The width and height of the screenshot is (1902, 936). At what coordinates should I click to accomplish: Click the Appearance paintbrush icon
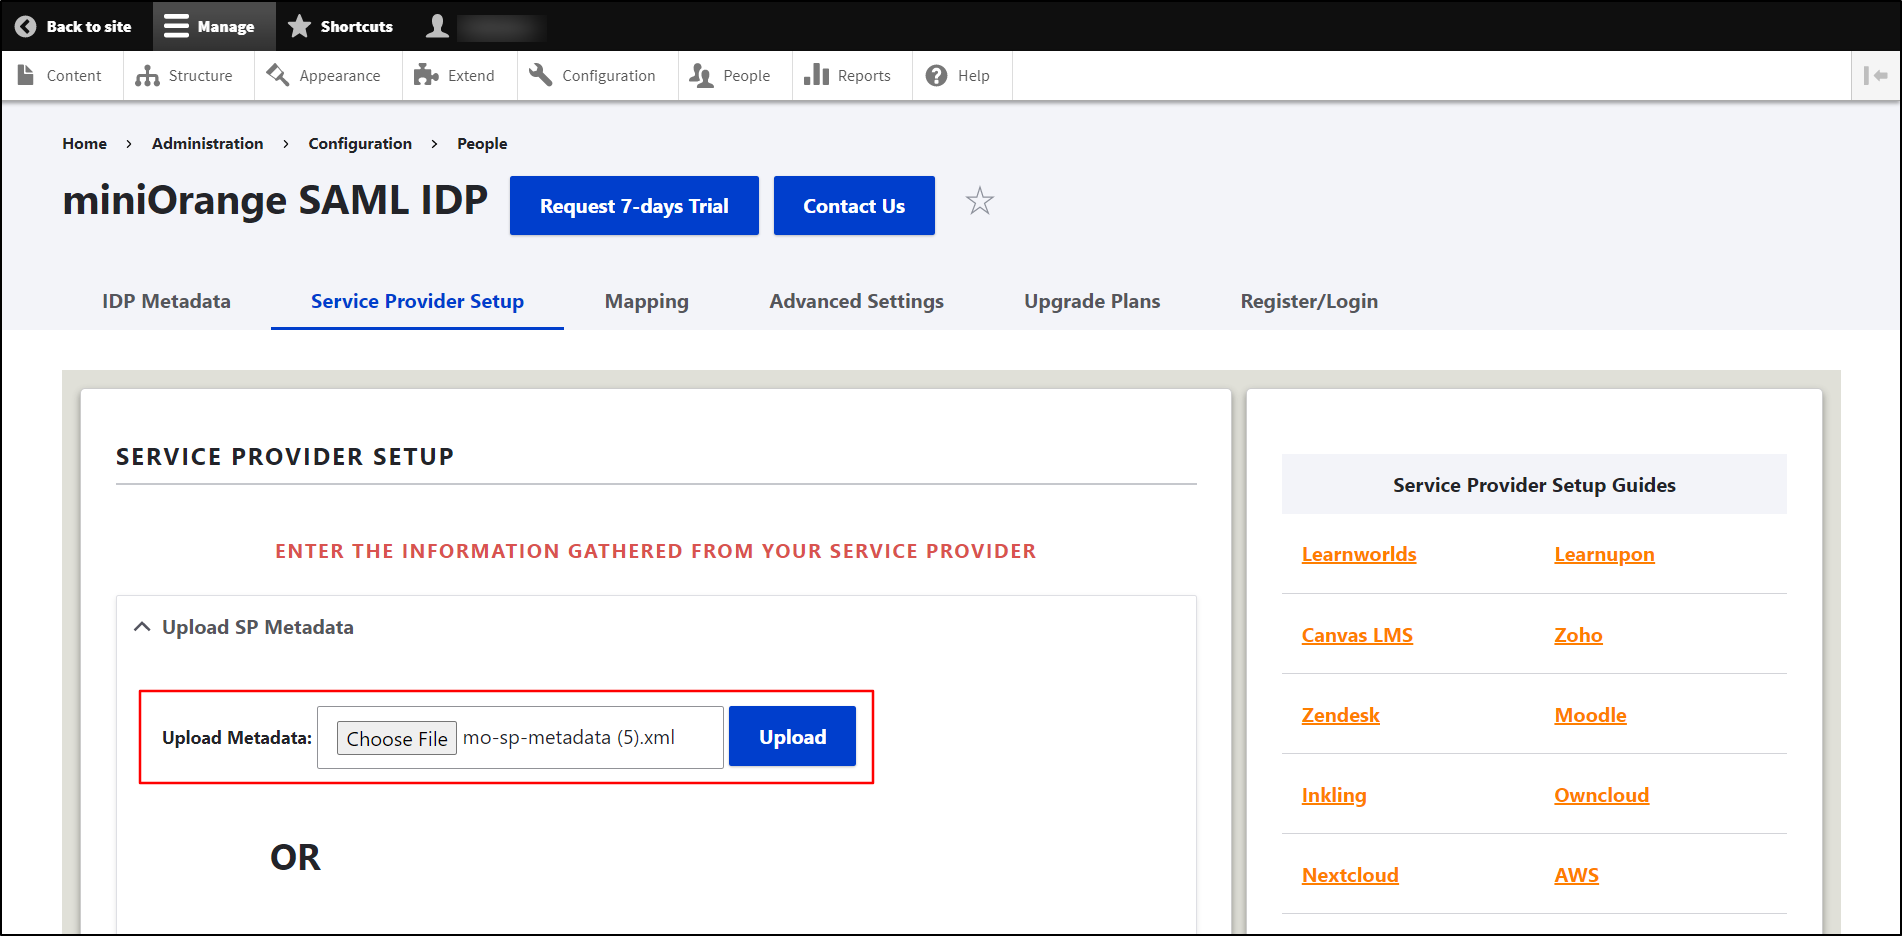click(x=278, y=75)
